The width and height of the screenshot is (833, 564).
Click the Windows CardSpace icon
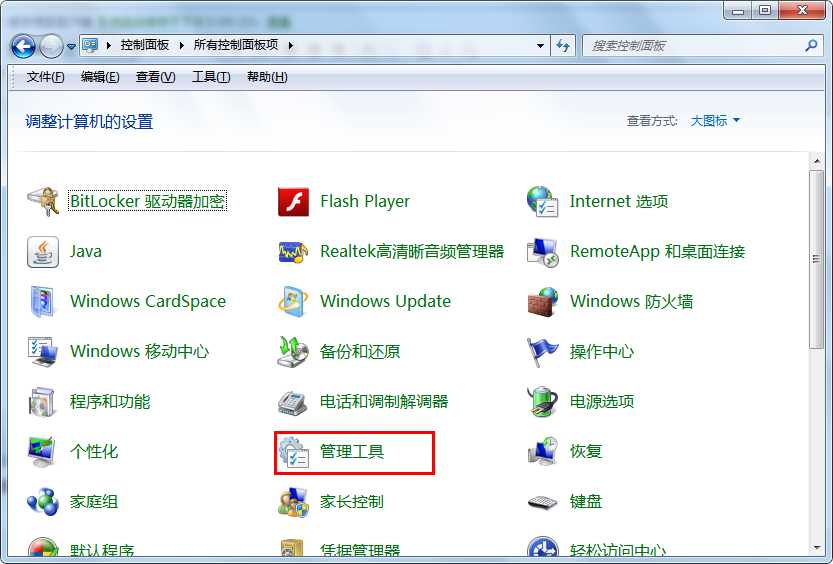(43, 302)
